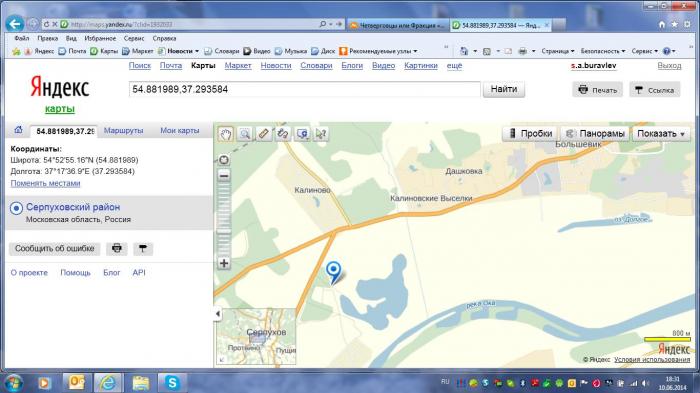Toggle the Пробки traffic layer
This screenshot has height=393, width=700.
click(530, 134)
